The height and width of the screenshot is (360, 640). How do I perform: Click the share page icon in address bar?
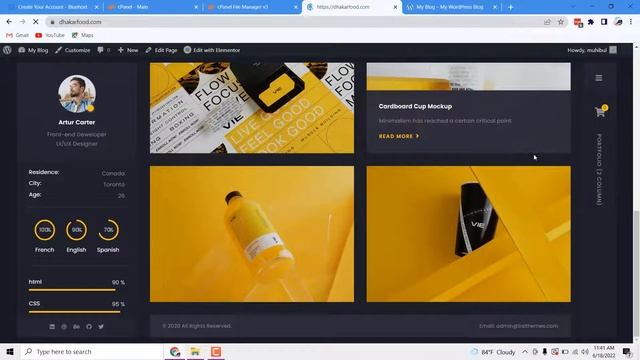547,22
